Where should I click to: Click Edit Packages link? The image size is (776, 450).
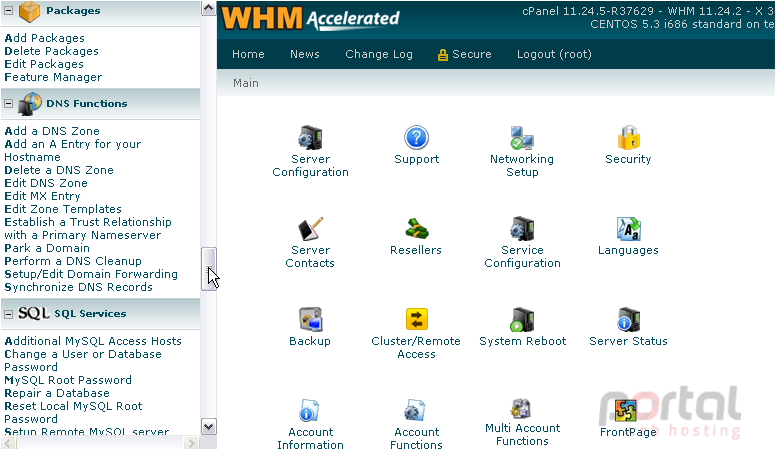click(x=44, y=64)
